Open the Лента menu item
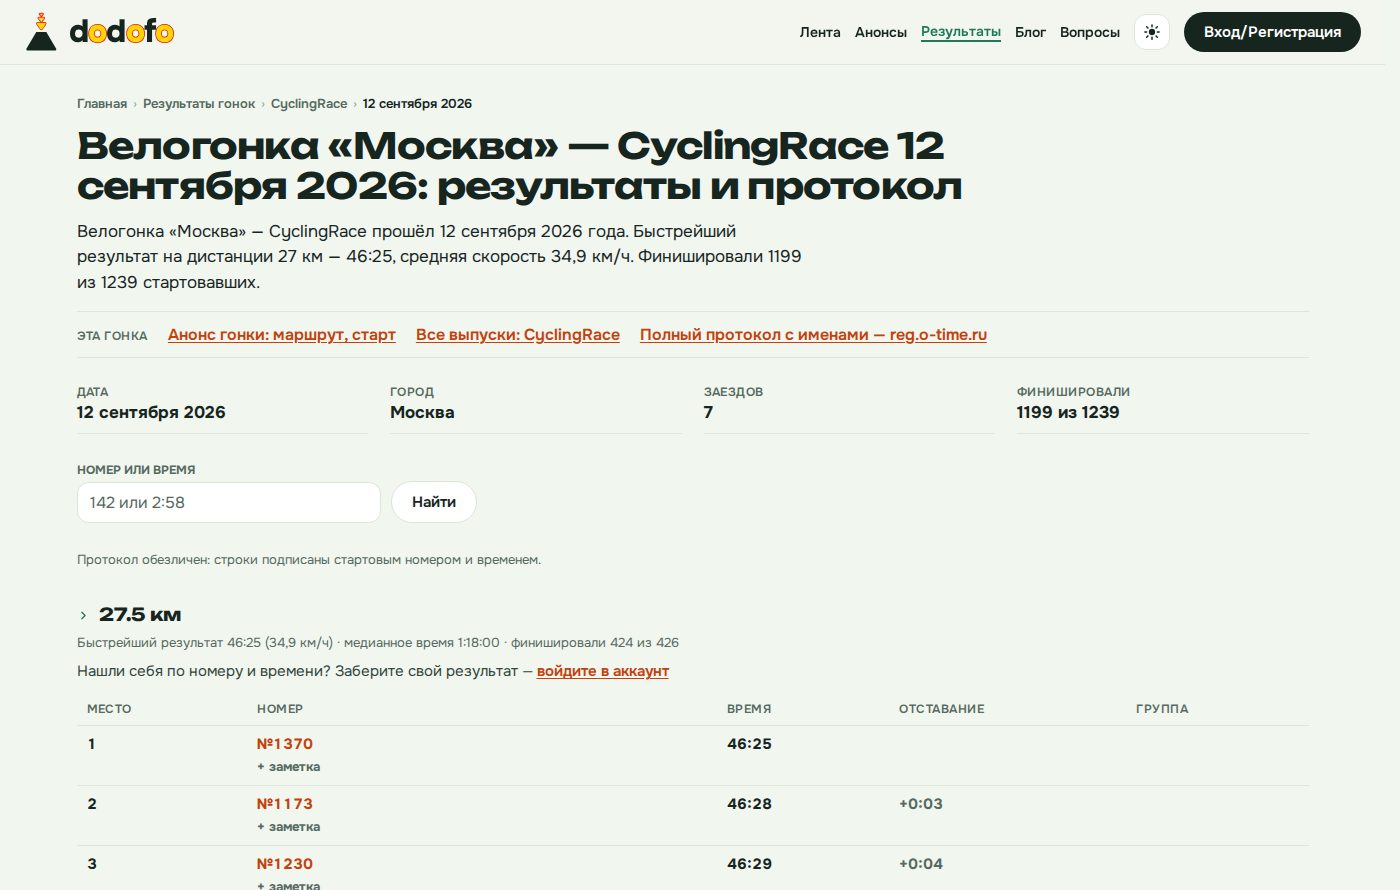 click(820, 32)
